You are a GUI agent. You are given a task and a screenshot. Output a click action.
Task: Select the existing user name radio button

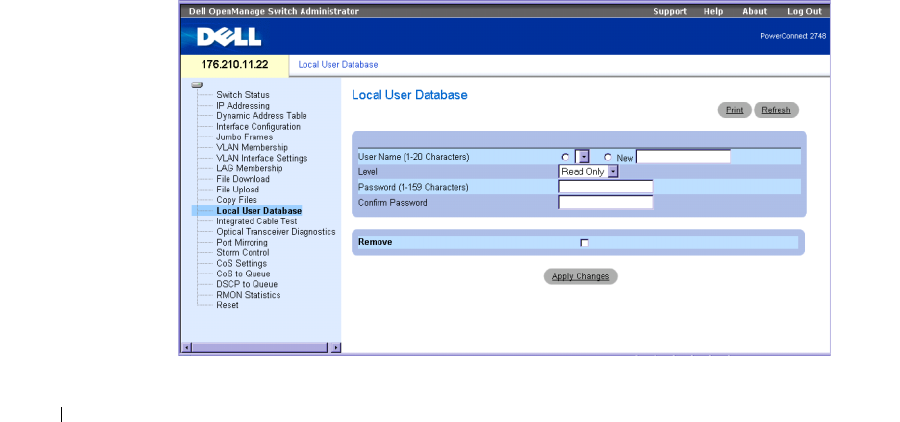[x=566, y=156]
